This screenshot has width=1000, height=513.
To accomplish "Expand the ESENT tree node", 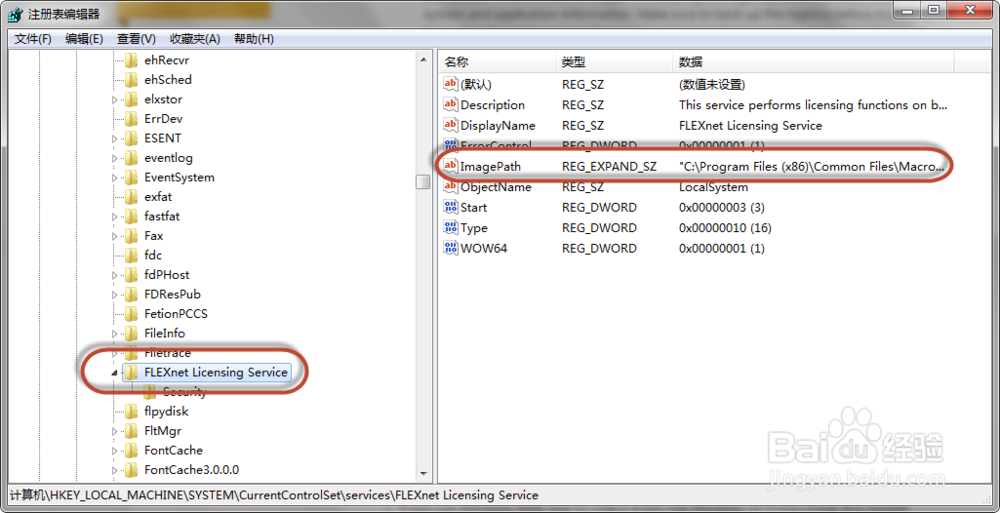I will coord(115,138).
